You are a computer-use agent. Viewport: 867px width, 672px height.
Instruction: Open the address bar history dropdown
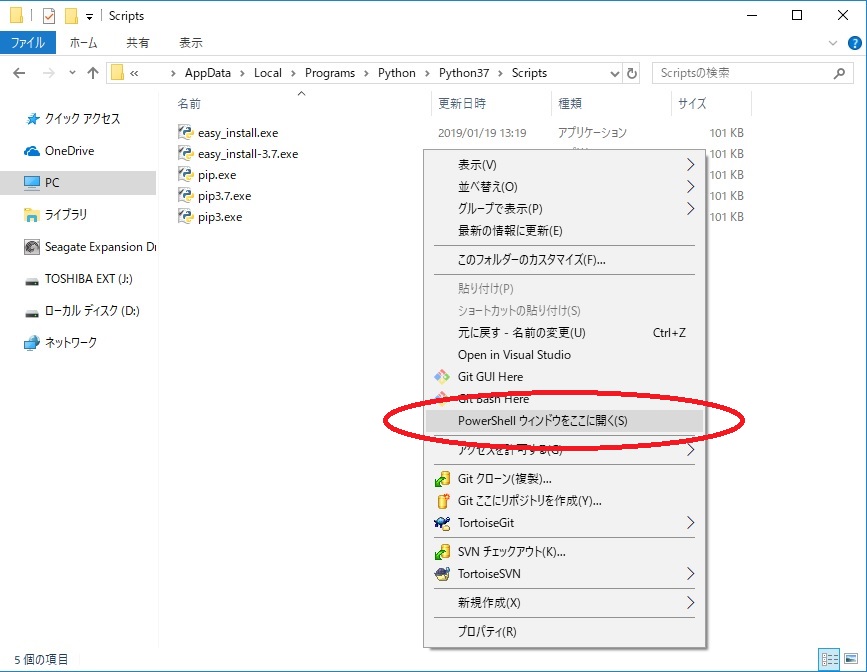tap(614, 74)
